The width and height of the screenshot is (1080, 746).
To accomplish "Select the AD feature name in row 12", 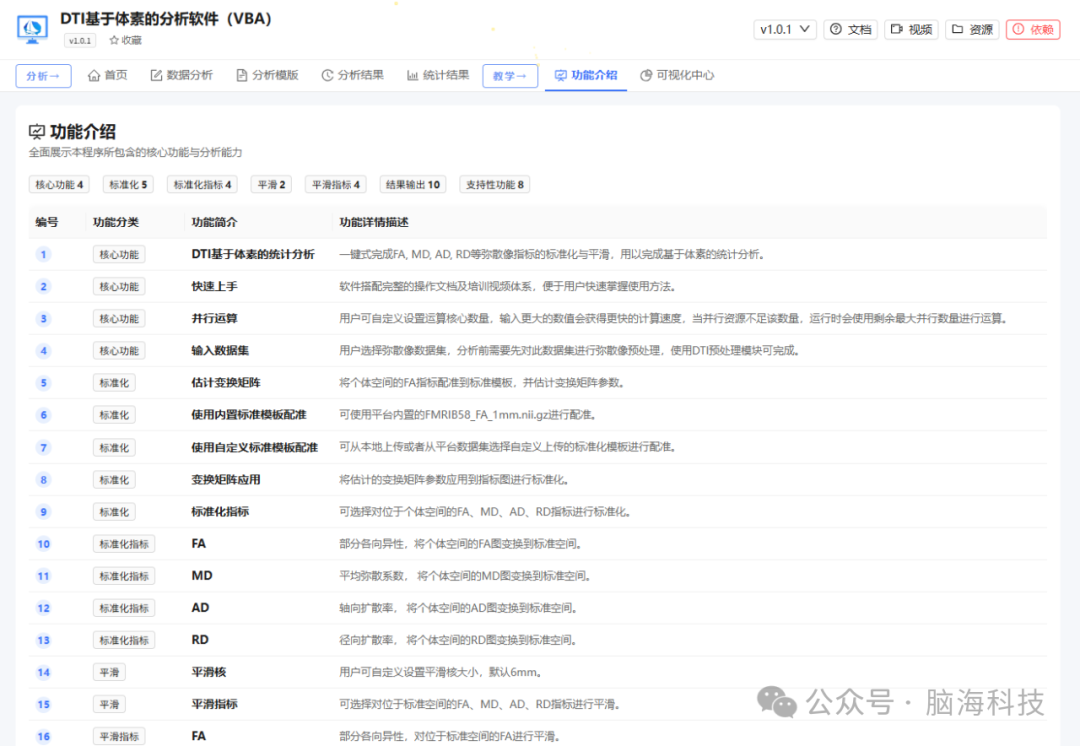I will (200, 608).
